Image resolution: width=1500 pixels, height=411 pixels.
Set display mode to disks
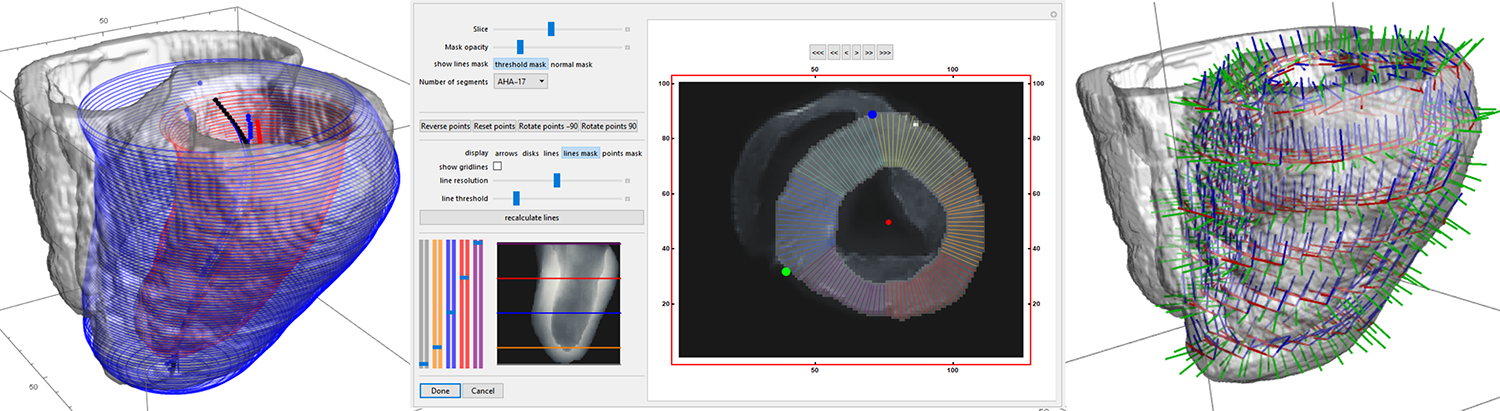click(x=531, y=153)
